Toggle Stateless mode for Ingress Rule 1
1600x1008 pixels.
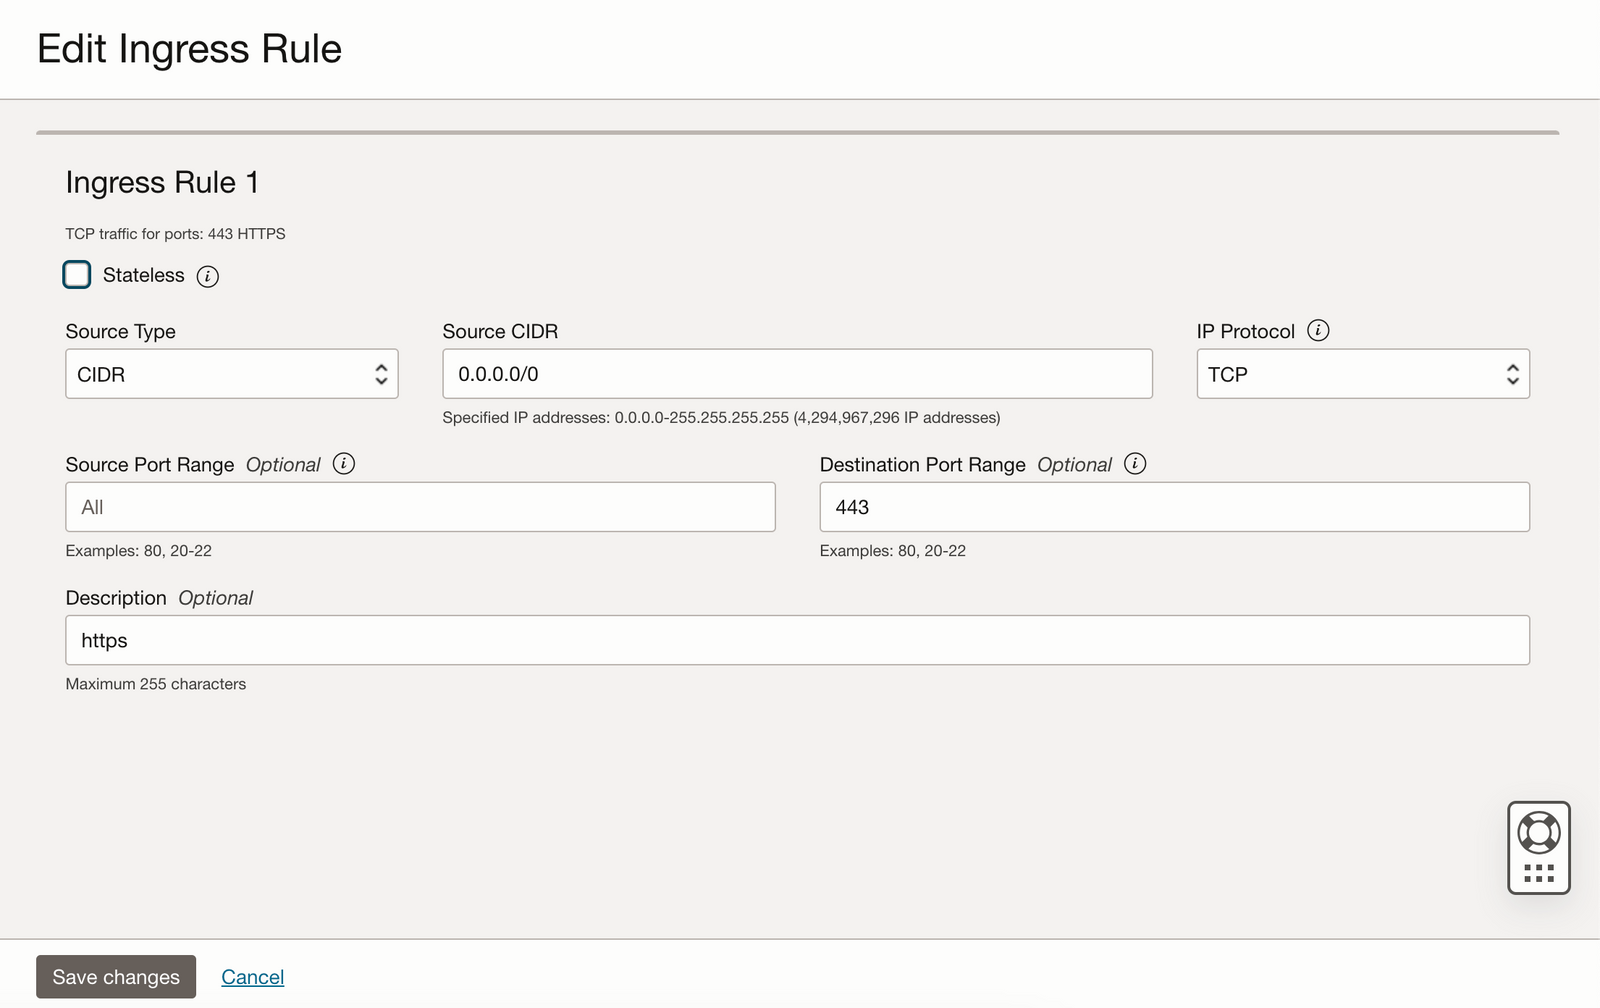[x=77, y=275]
